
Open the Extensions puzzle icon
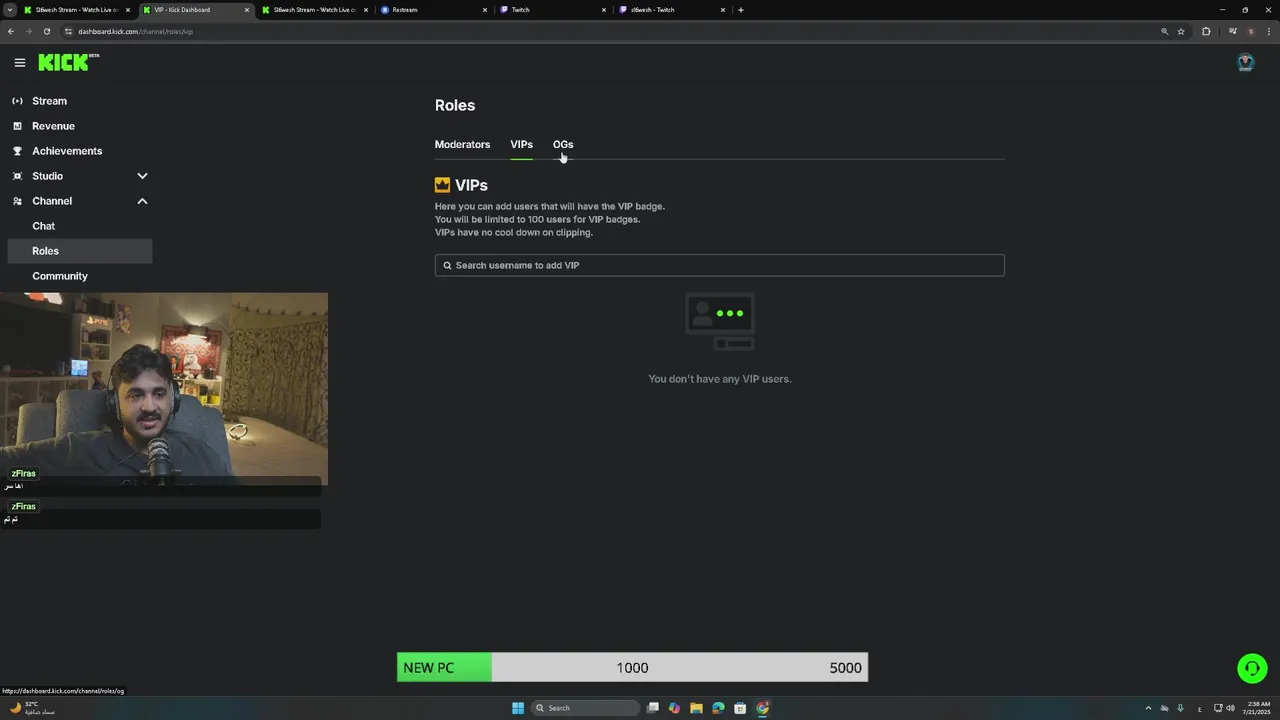1206,31
